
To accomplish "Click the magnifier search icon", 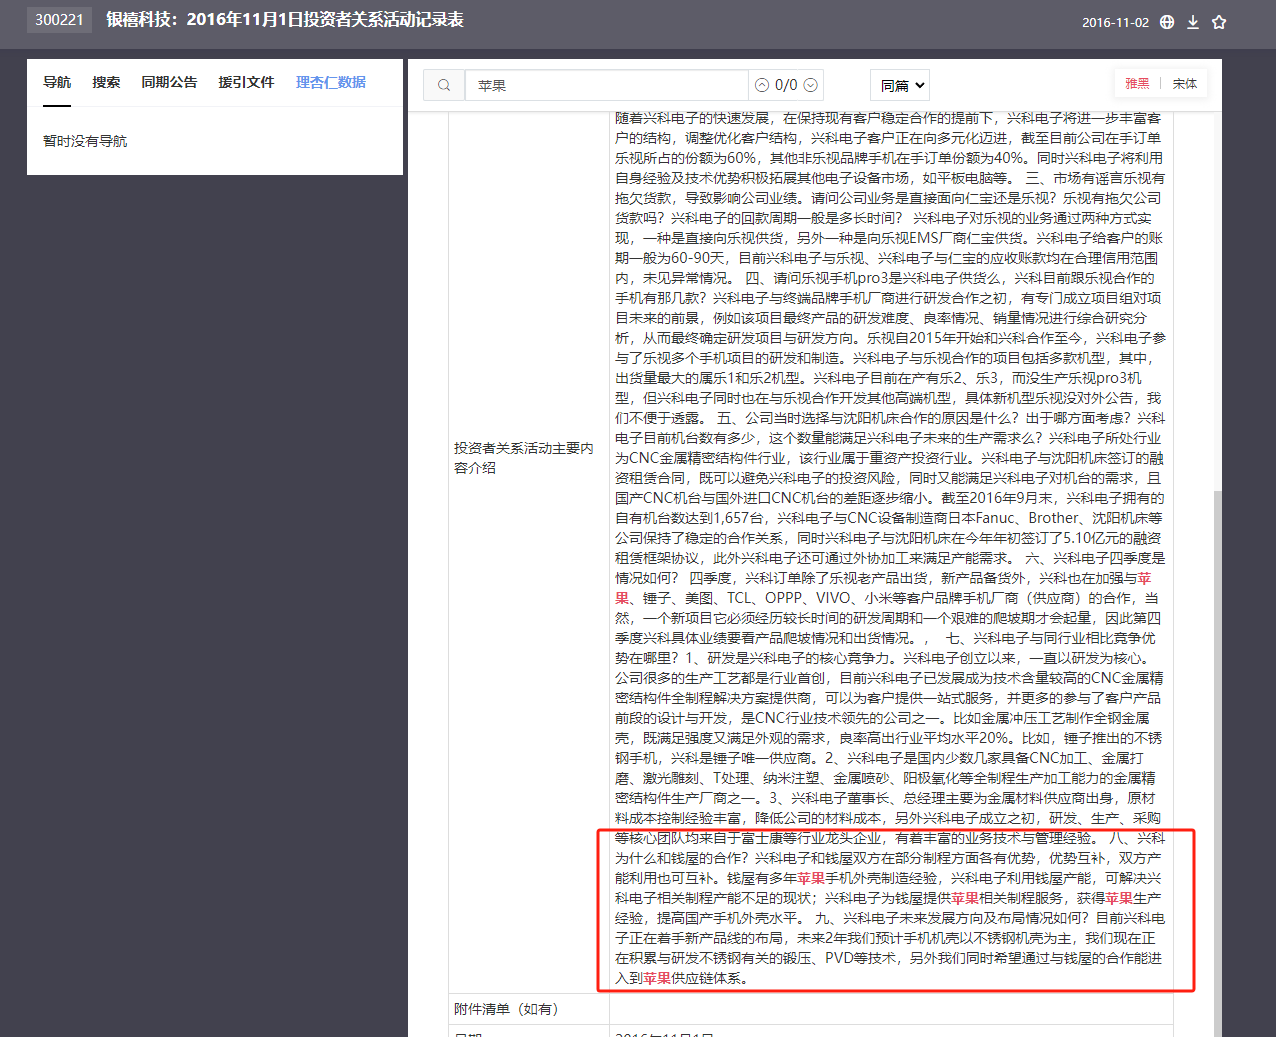I will pos(444,86).
